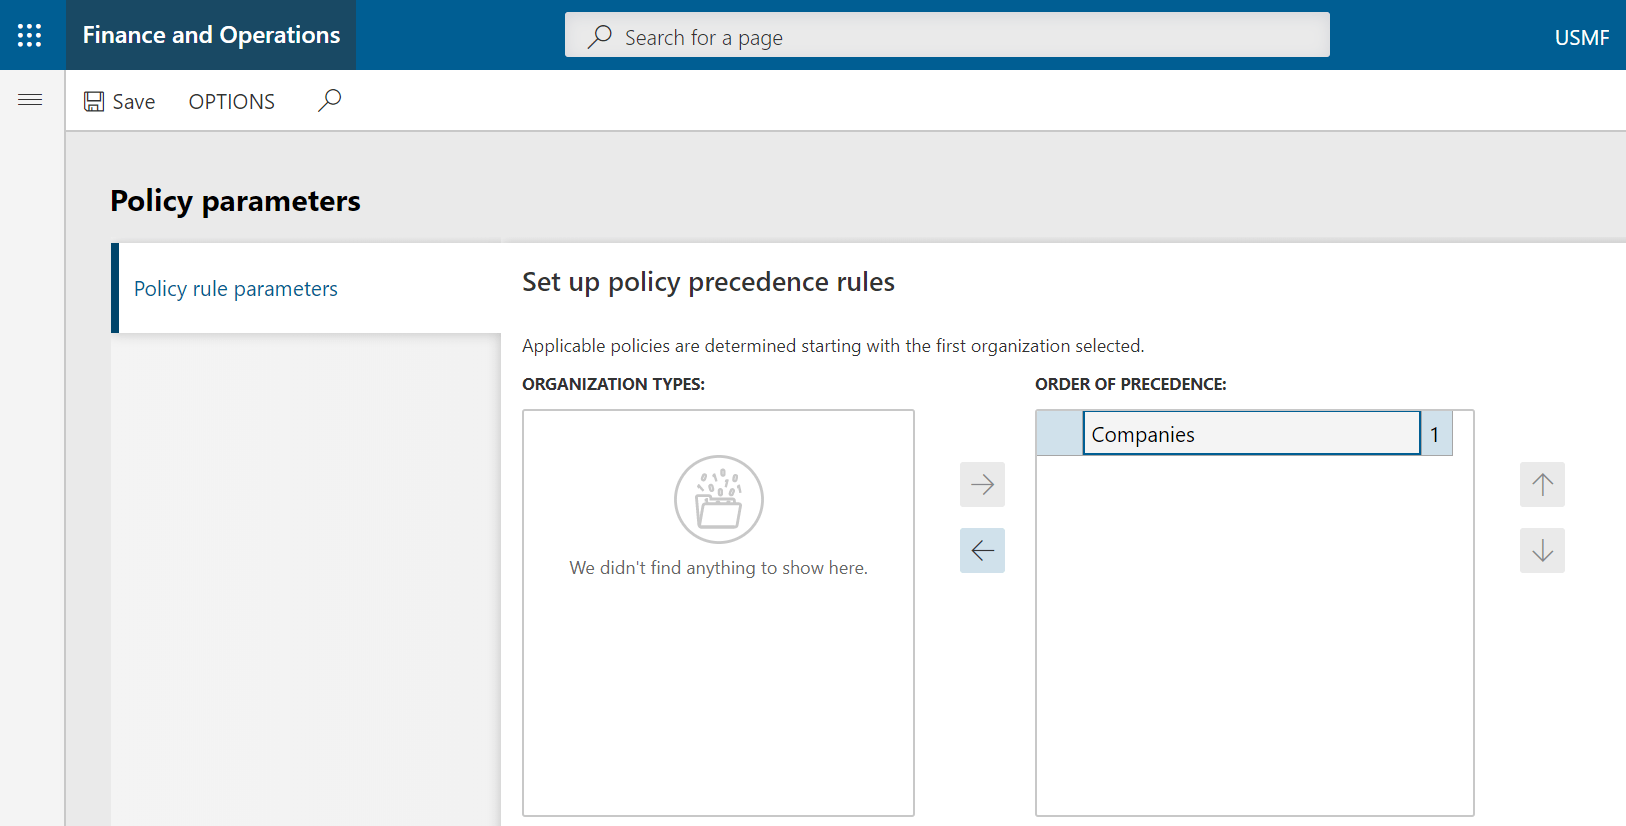Click the magnifier icon in the page search bar
This screenshot has height=826, width=1626.
[x=600, y=37]
